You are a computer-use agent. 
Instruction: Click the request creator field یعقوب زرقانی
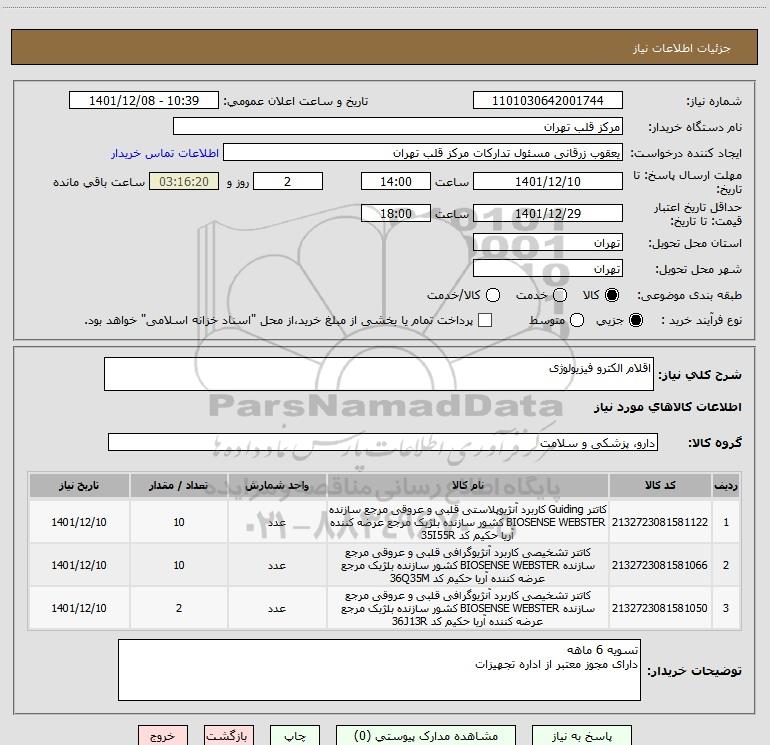423,153
